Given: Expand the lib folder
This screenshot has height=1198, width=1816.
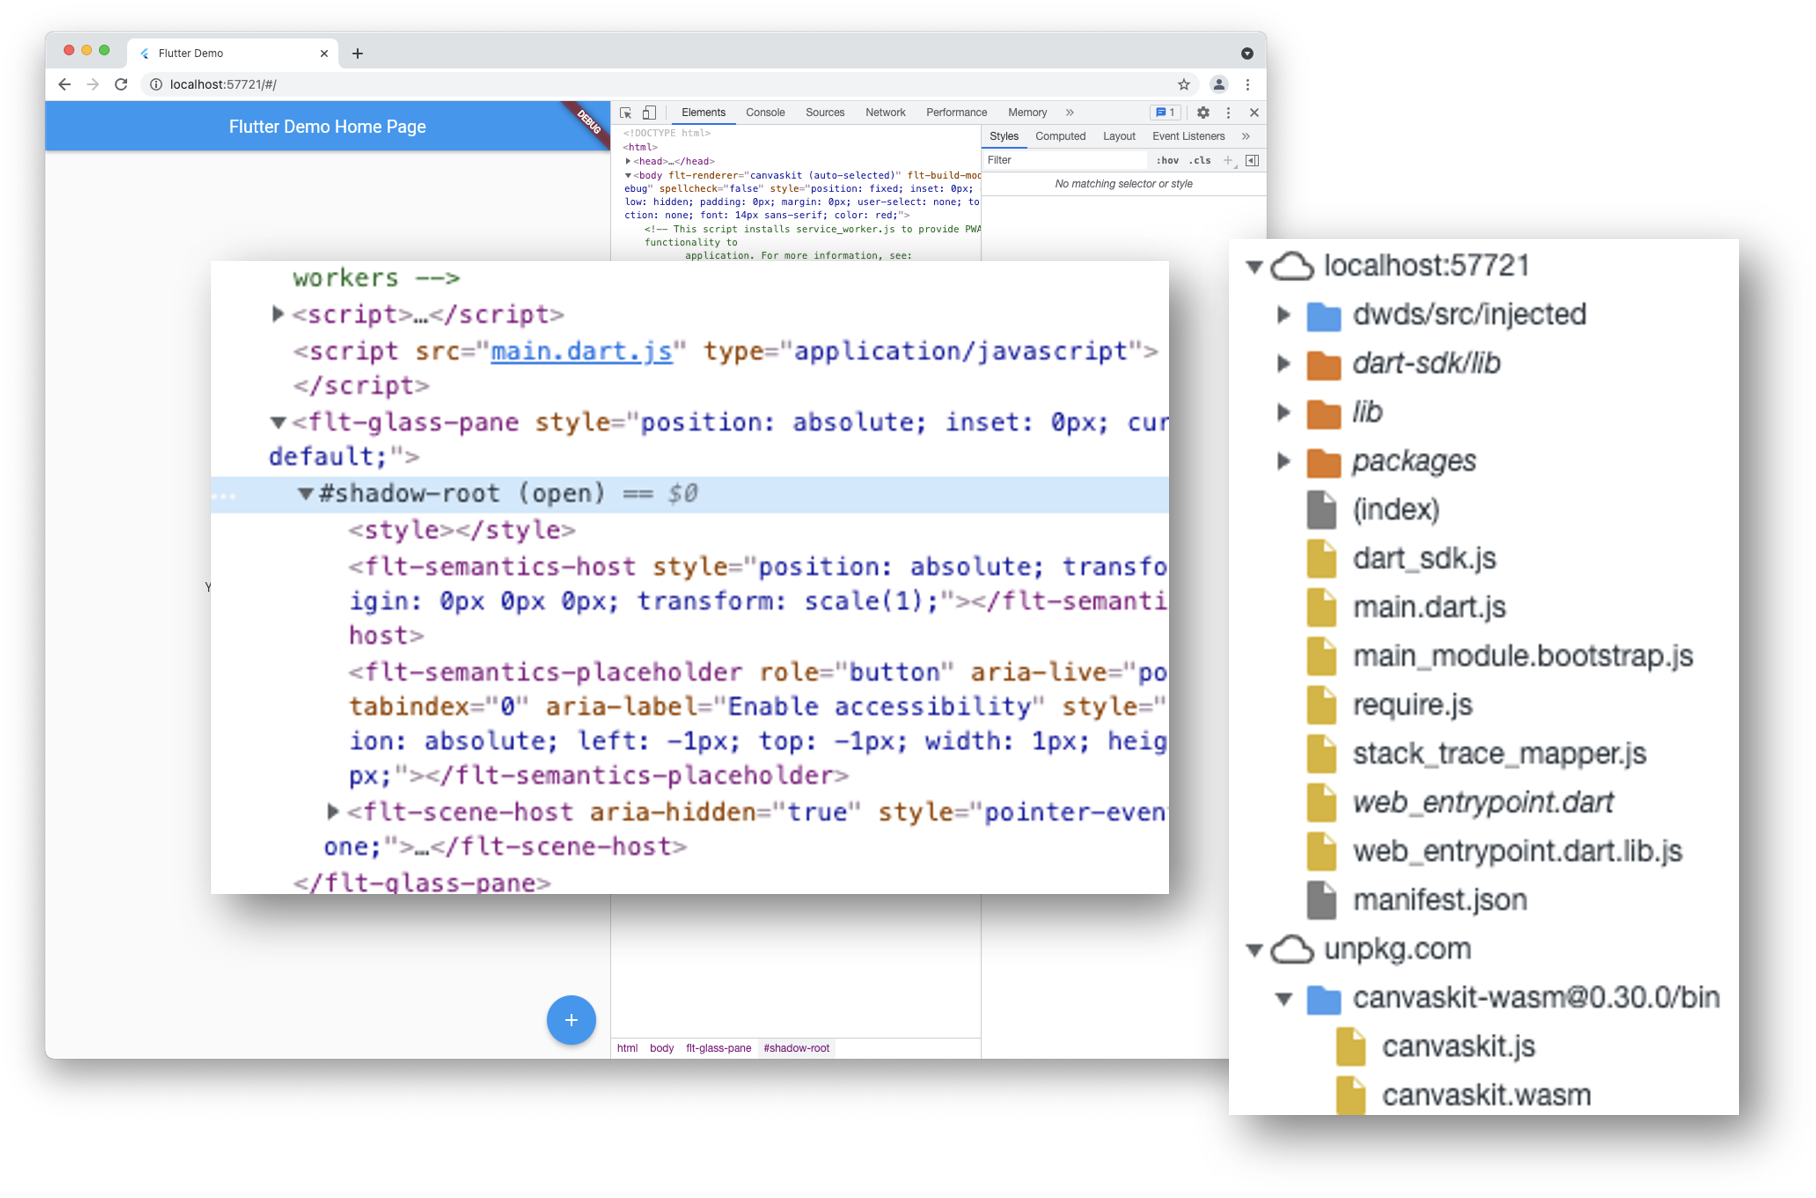Looking at the screenshot, I should [x=1284, y=413].
